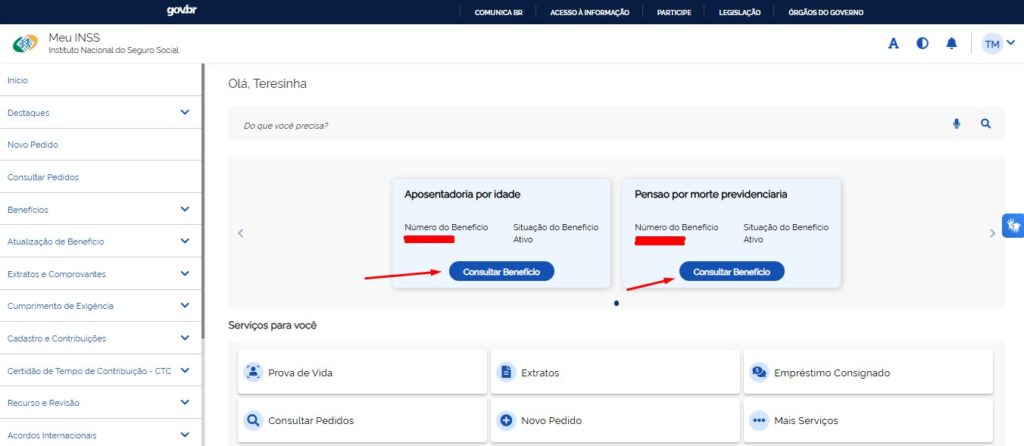Viewport: 1024px width, 446px height.
Task: Activate voice search microphone icon
Action: click(957, 123)
